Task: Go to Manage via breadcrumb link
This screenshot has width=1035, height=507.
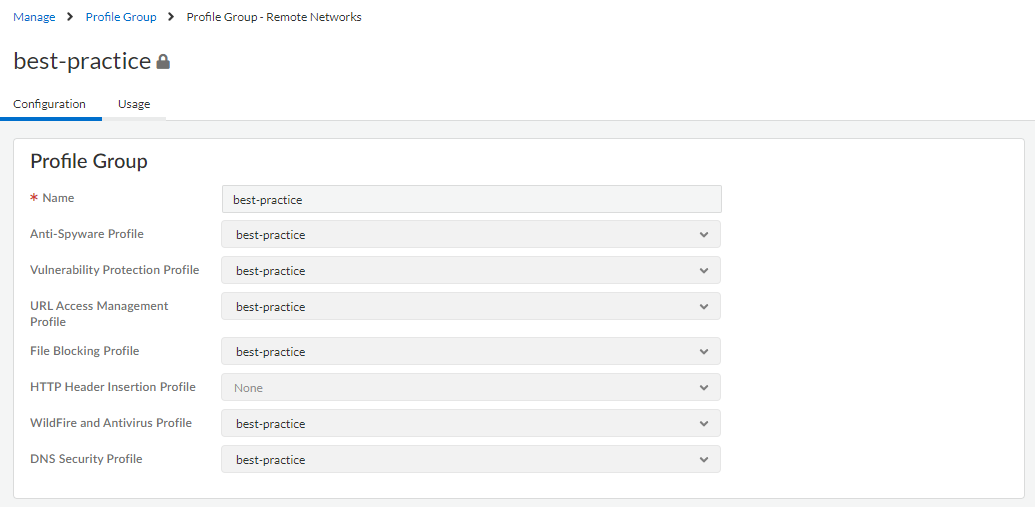Action: point(34,17)
